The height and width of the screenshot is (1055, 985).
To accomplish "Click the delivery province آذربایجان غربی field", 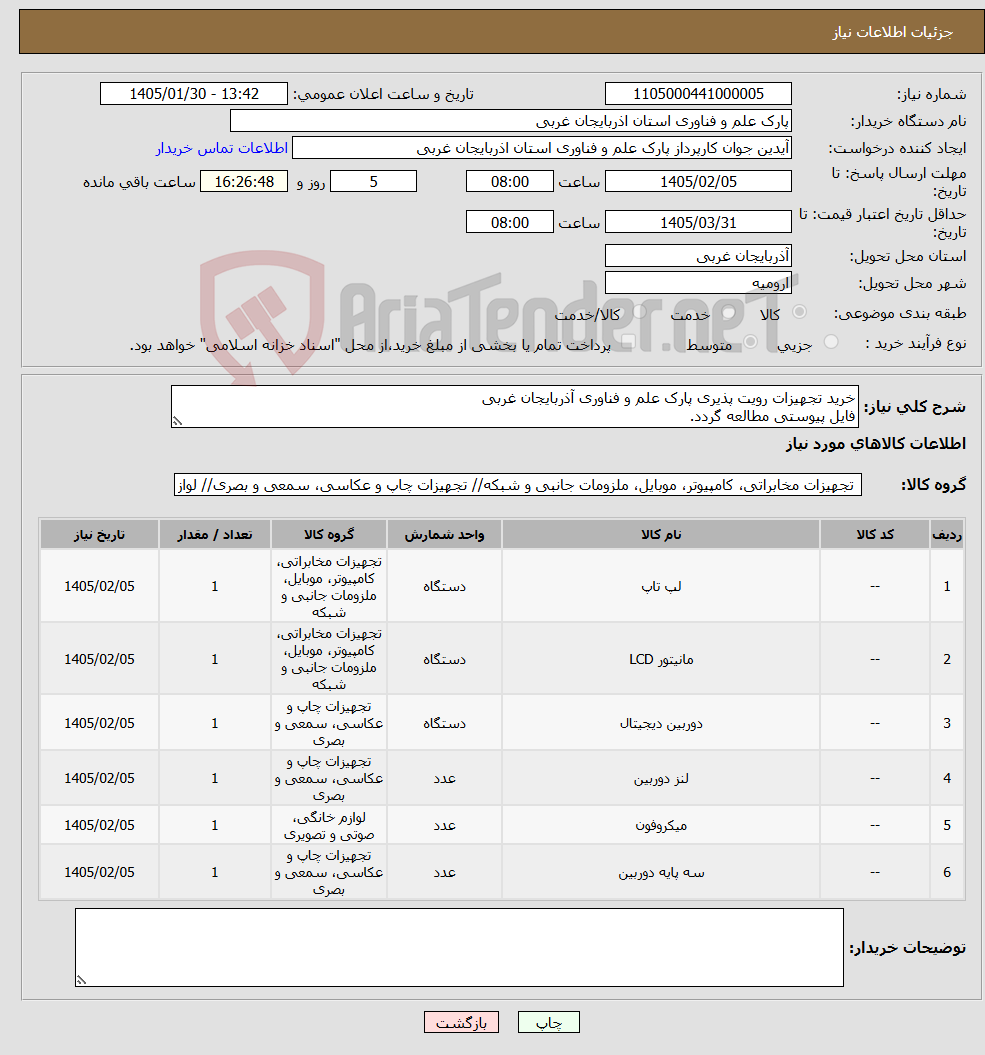I will (698, 256).
